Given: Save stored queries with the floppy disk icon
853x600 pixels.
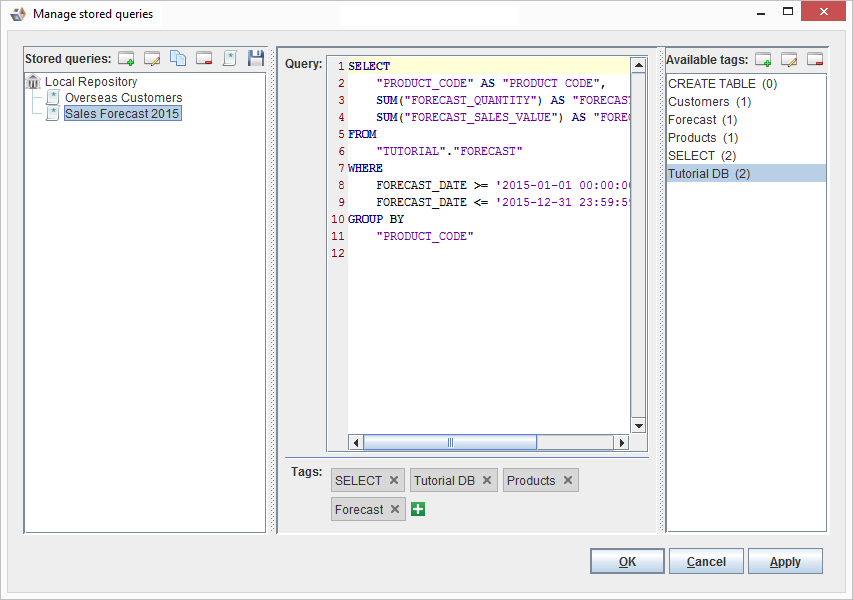Looking at the screenshot, I should pyautogui.click(x=256, y=59).
